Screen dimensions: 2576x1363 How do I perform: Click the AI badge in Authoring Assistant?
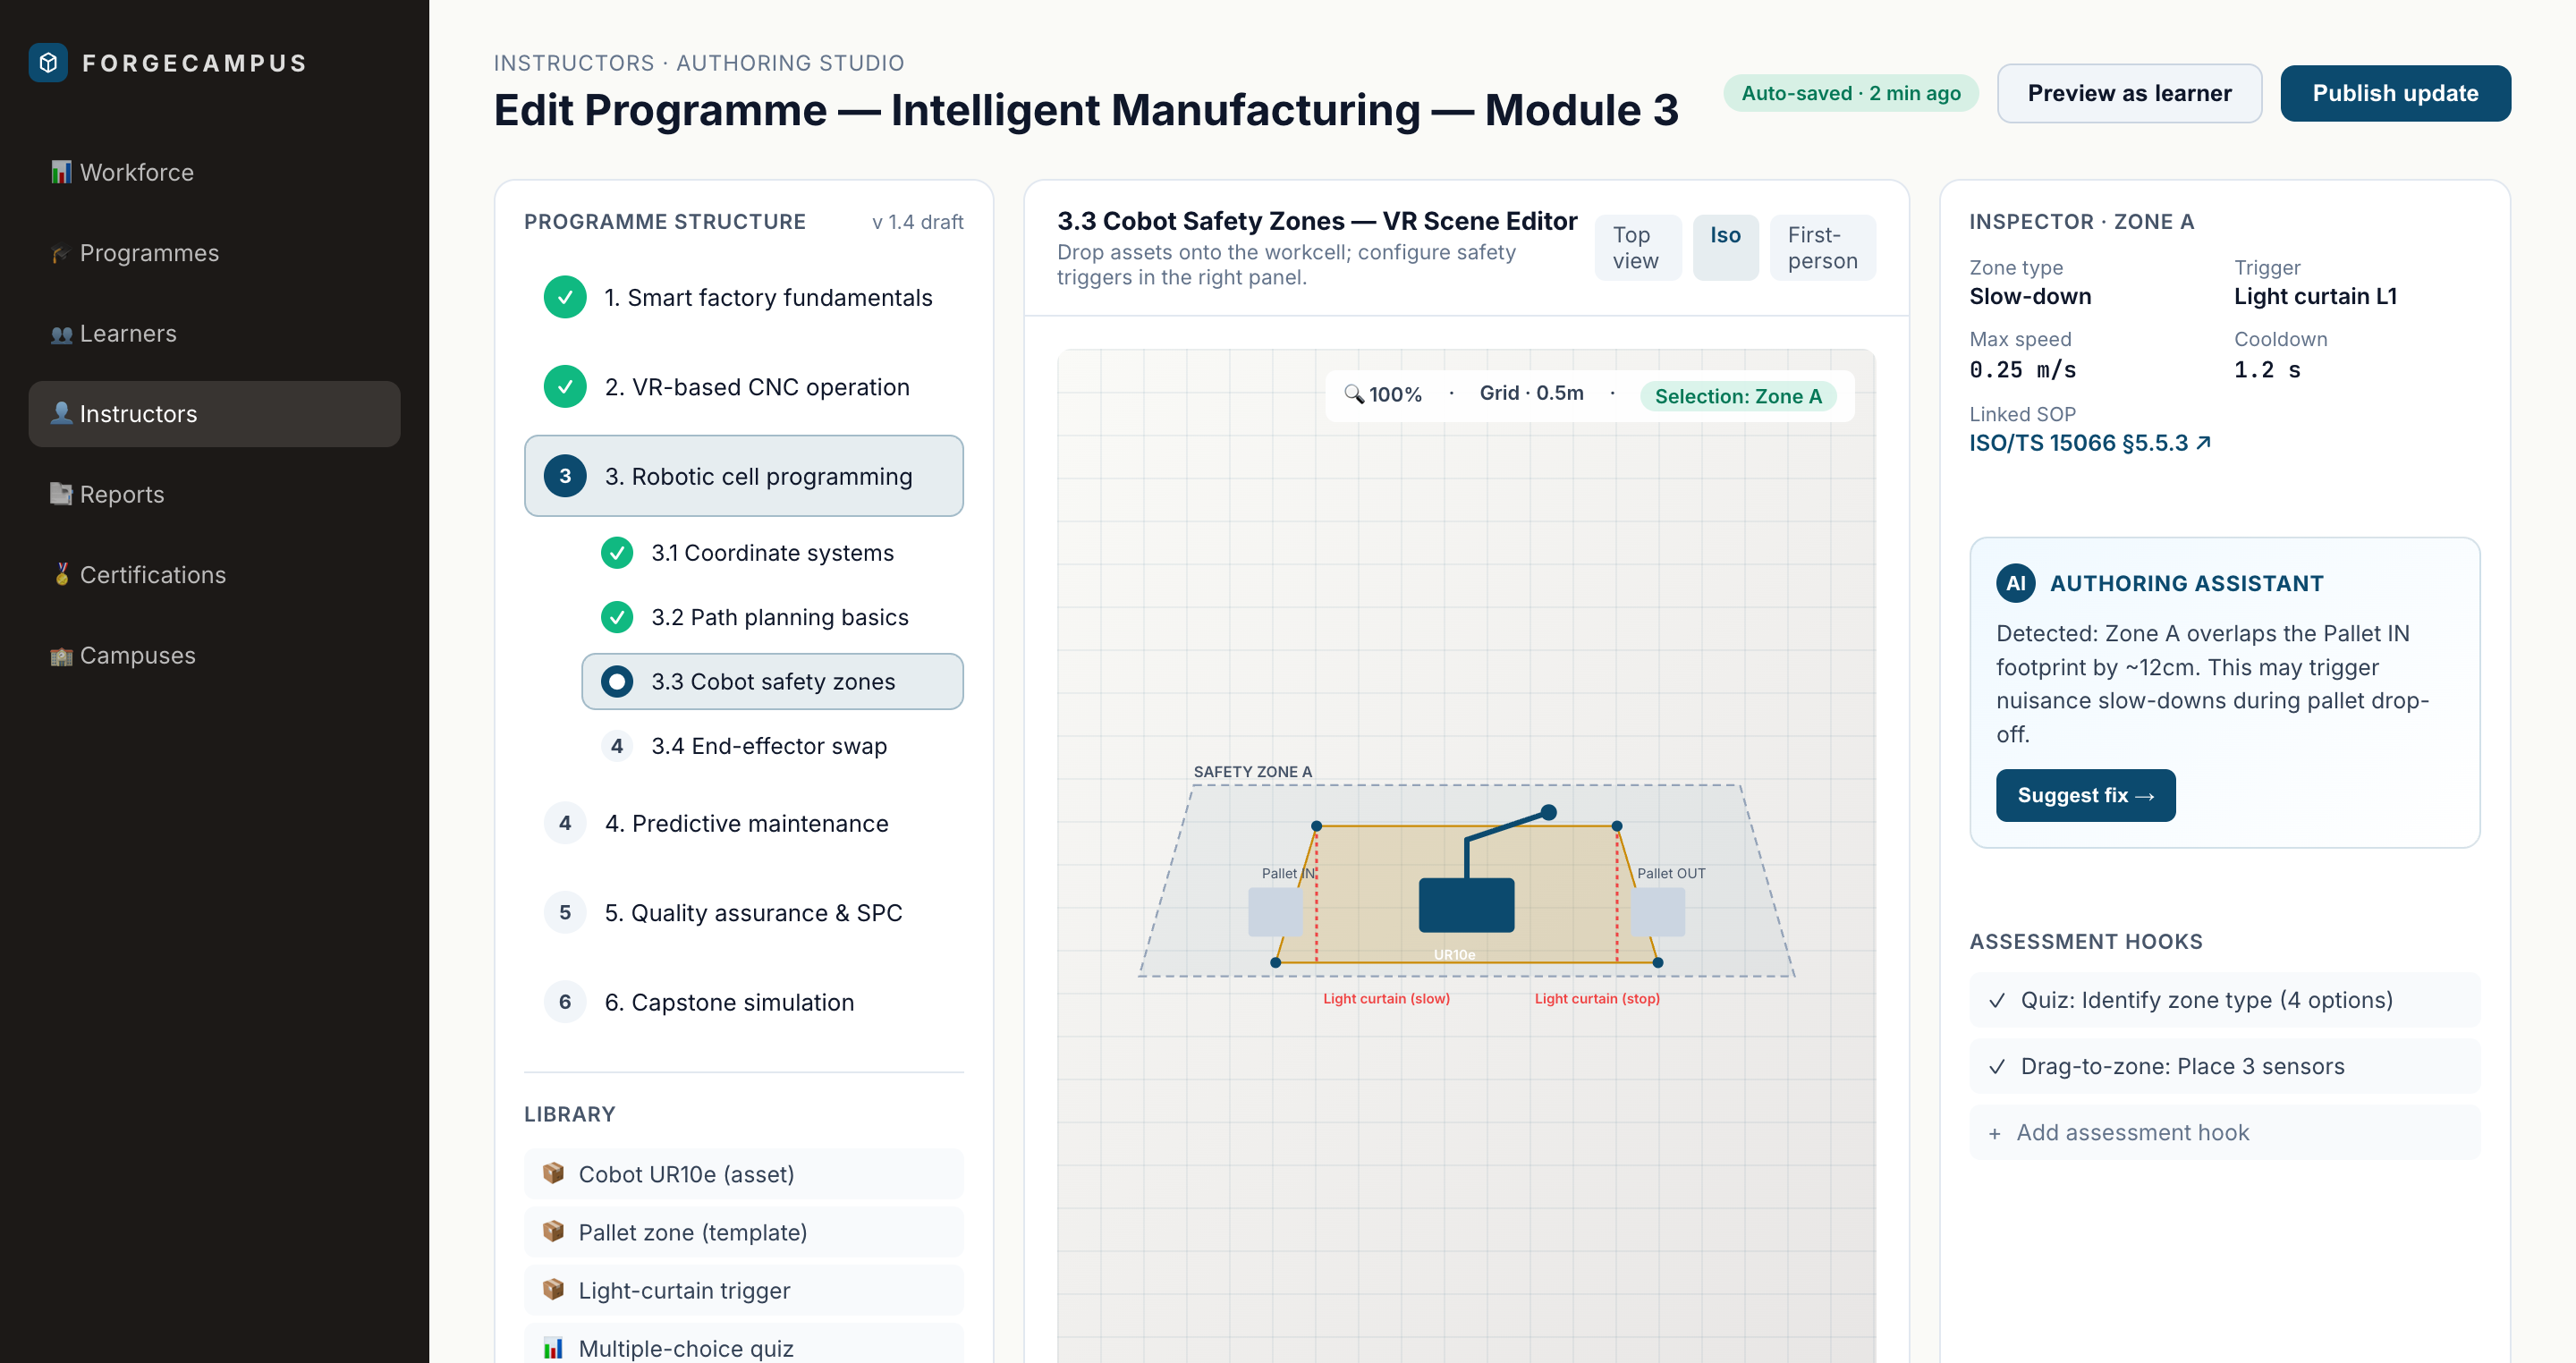[x=2015, y=583]
